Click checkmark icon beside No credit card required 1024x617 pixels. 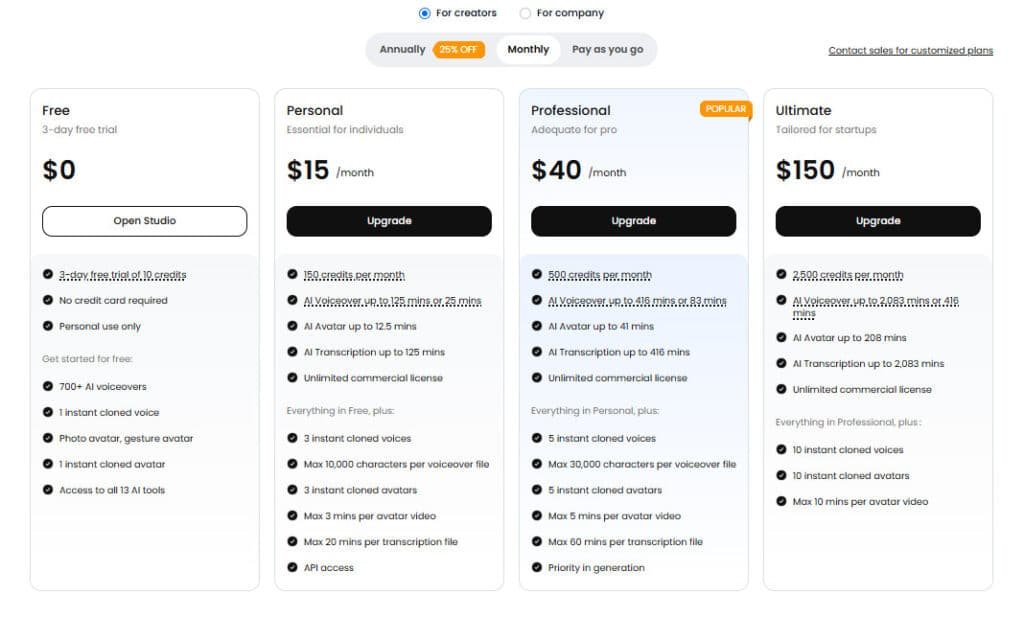pyautogui.click(x=48, y=300)
